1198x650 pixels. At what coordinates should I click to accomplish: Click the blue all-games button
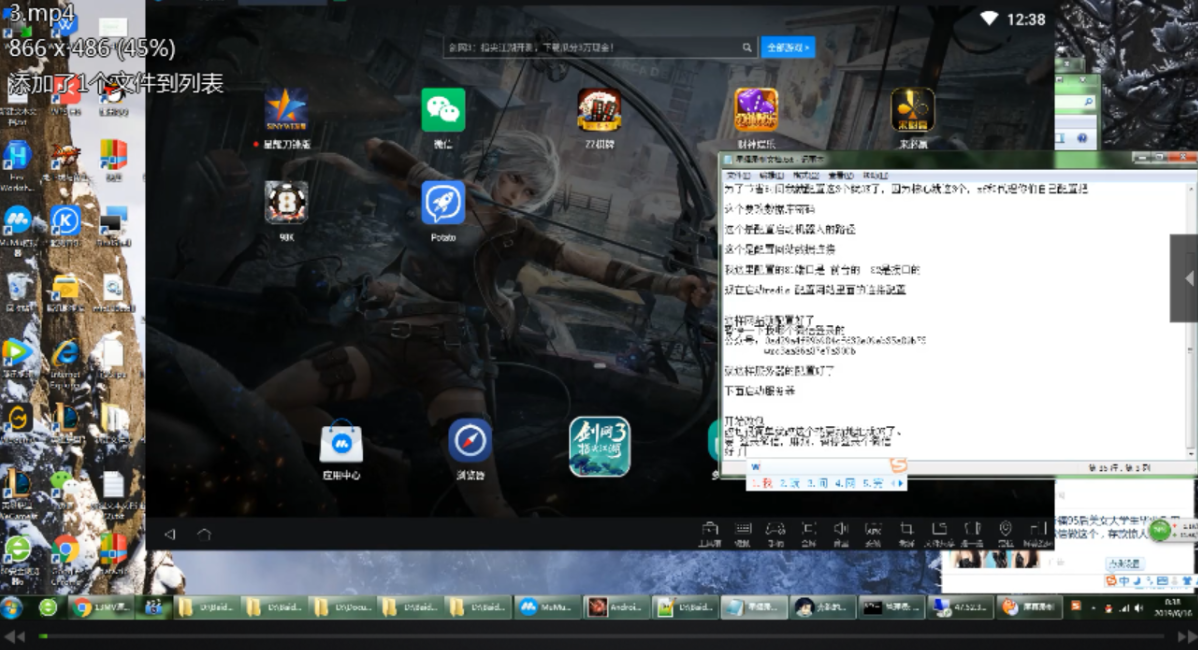(x=788, y=47)
